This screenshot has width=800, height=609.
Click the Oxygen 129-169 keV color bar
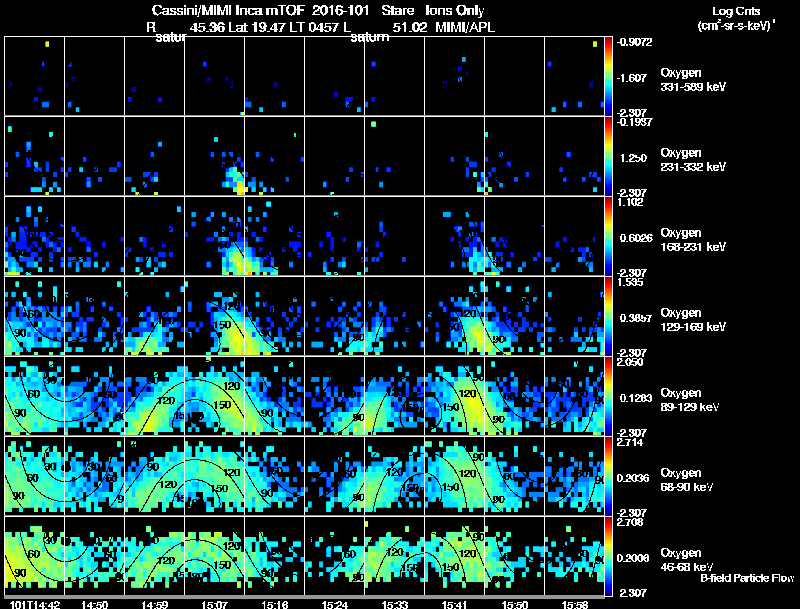tap(608, 316)
